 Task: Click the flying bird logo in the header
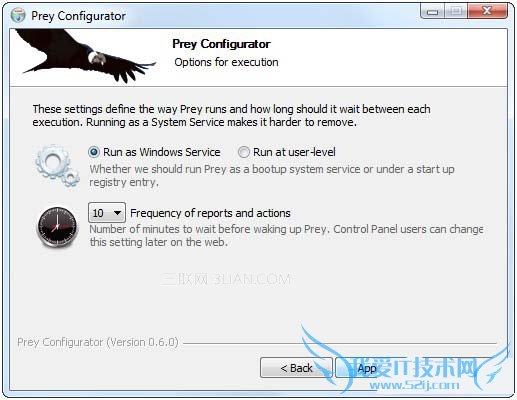click(x=85, y=56)
